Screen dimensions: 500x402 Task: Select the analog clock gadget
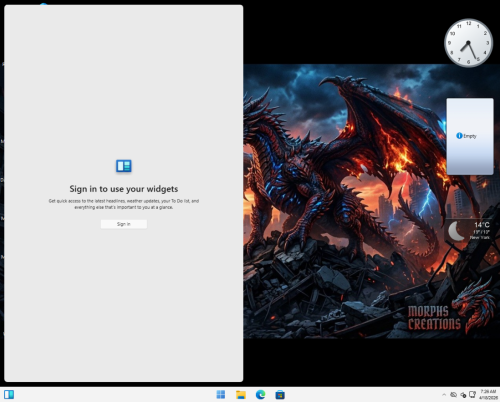469,43
